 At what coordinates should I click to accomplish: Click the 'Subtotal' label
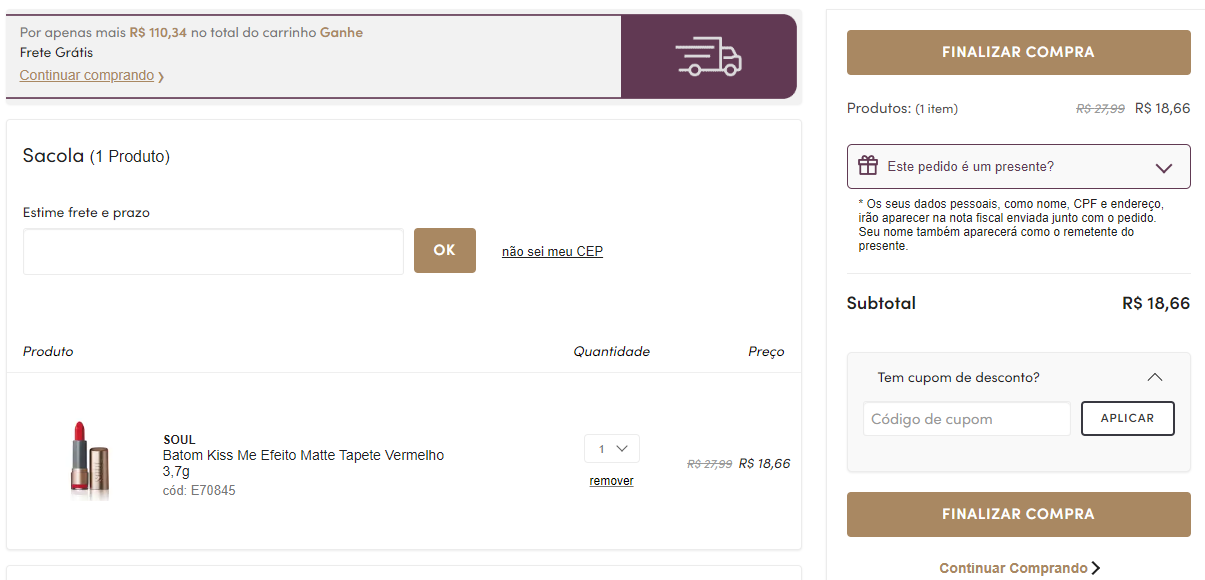(x=881, y=303)
